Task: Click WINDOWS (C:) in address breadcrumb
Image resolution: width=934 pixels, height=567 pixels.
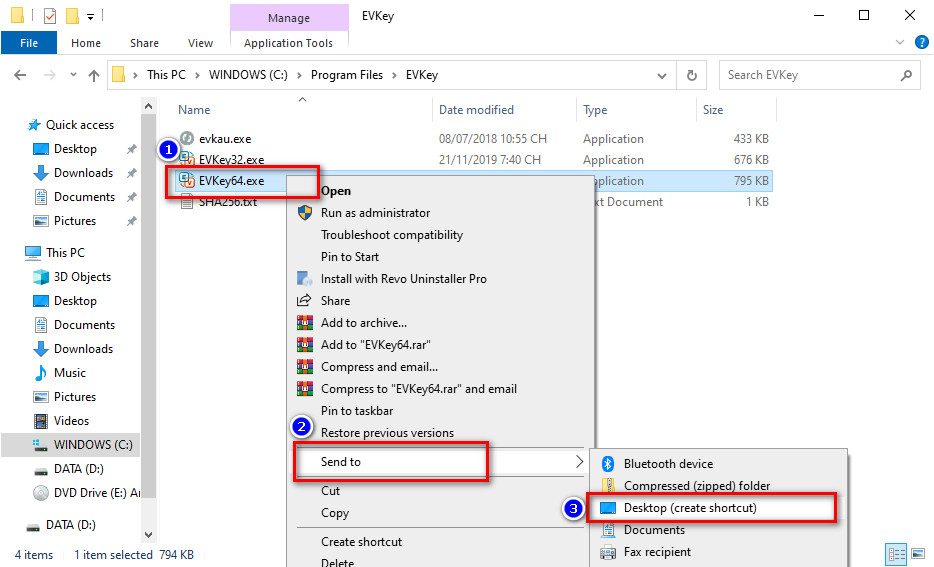Action: 248,75
